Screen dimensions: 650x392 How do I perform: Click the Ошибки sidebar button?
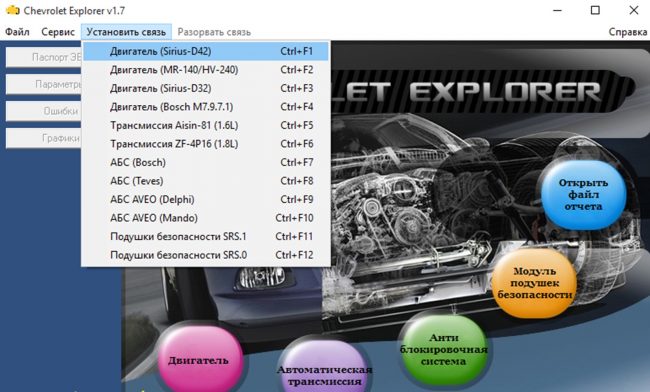(44, 111)
